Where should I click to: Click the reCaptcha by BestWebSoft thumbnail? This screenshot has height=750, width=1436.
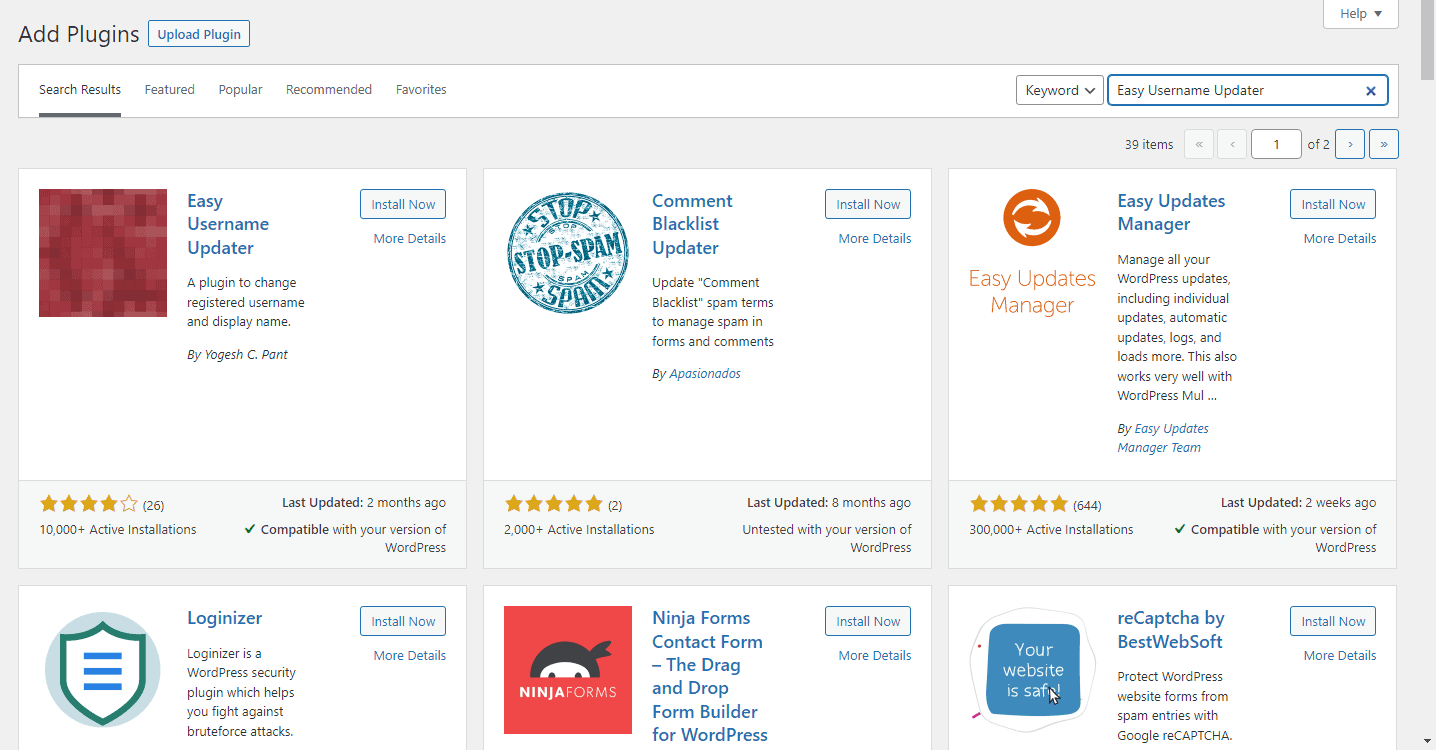(x=1032, y=669)
